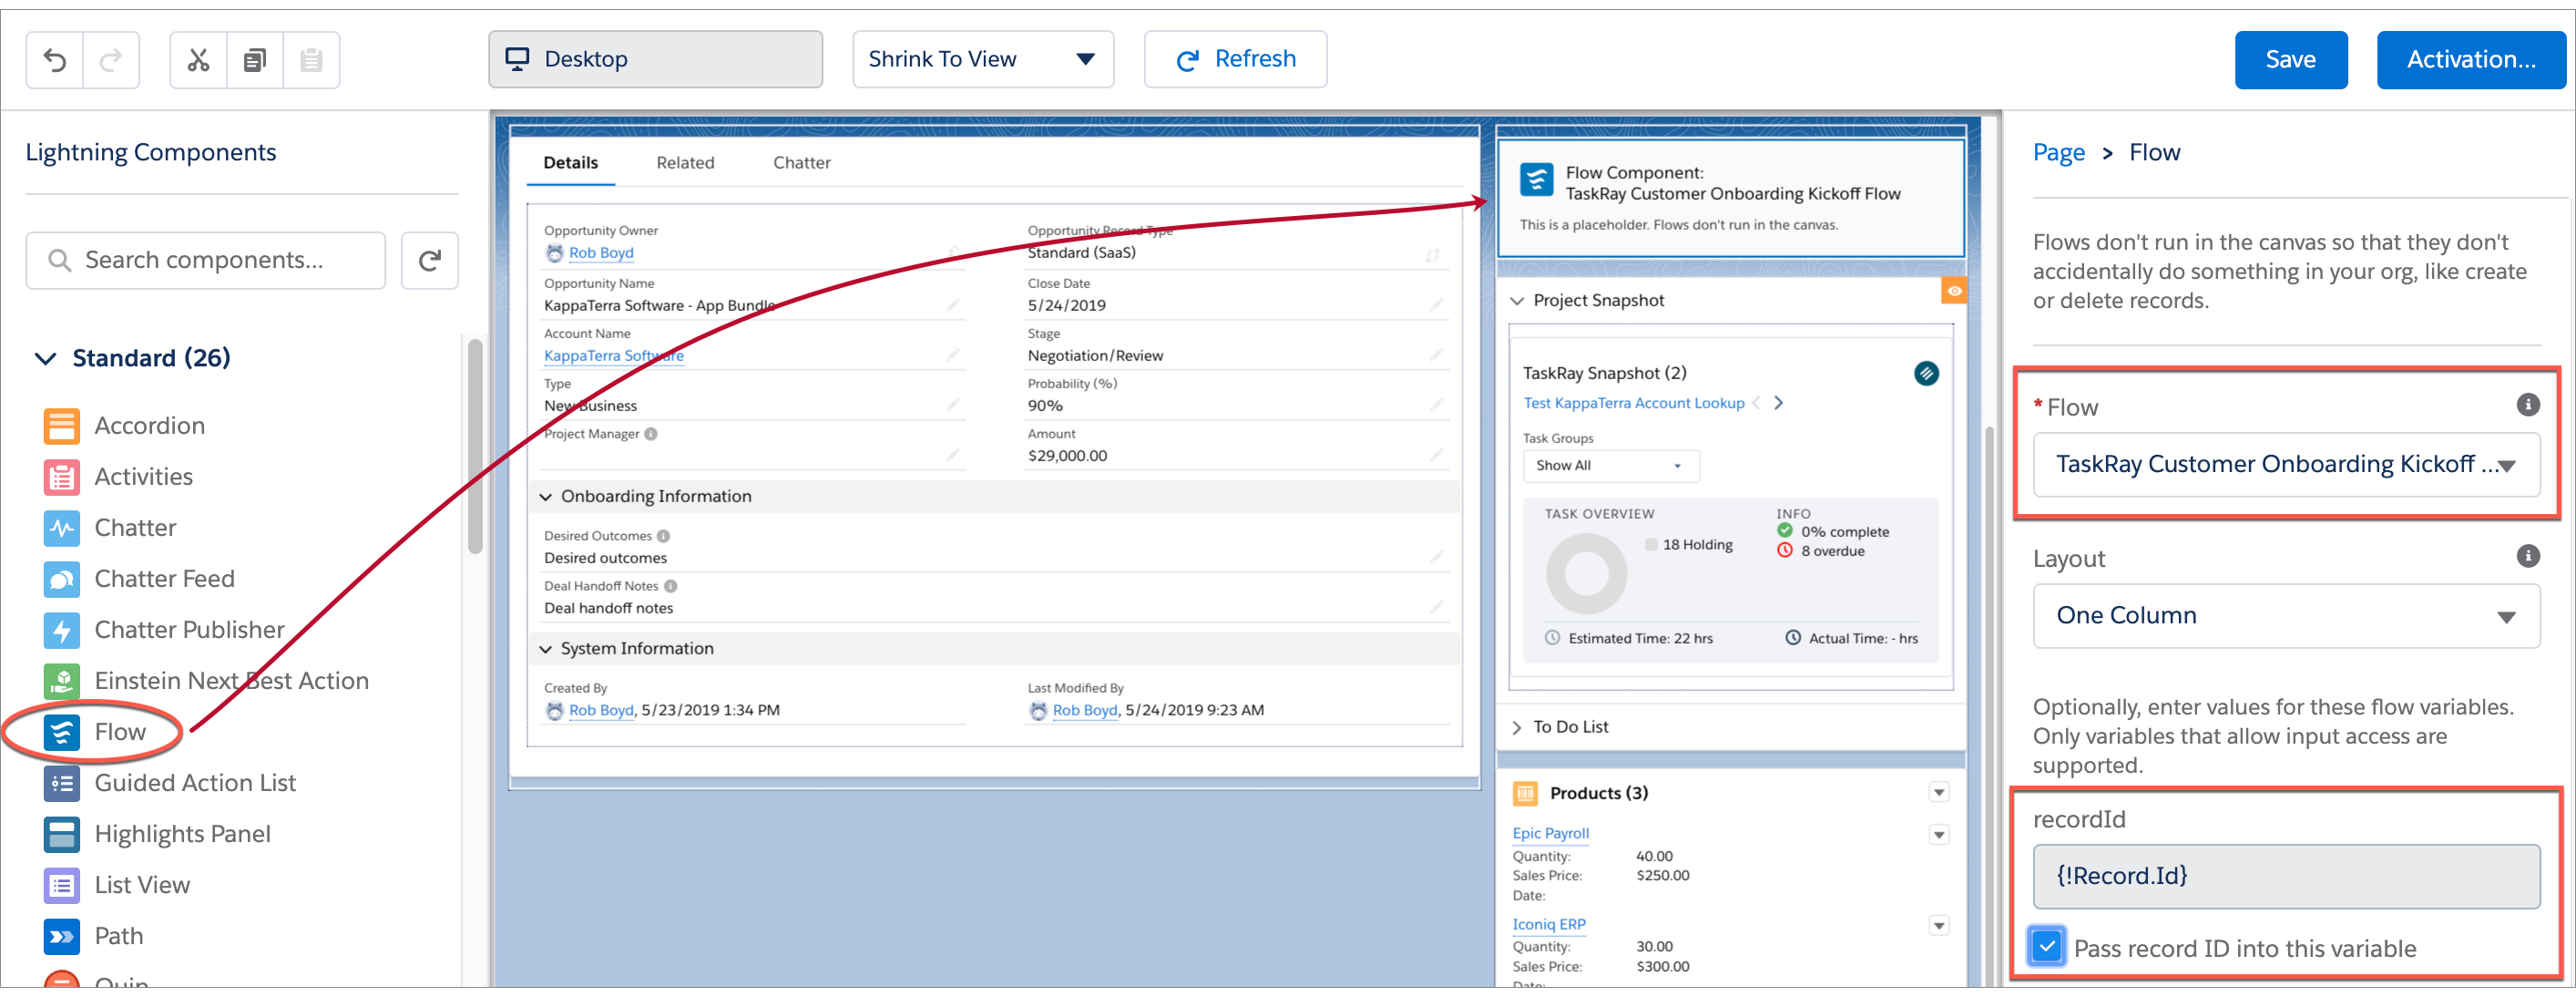
Task: Open the Iconiq ERP row dropdown
Action: click(1938, 926)
